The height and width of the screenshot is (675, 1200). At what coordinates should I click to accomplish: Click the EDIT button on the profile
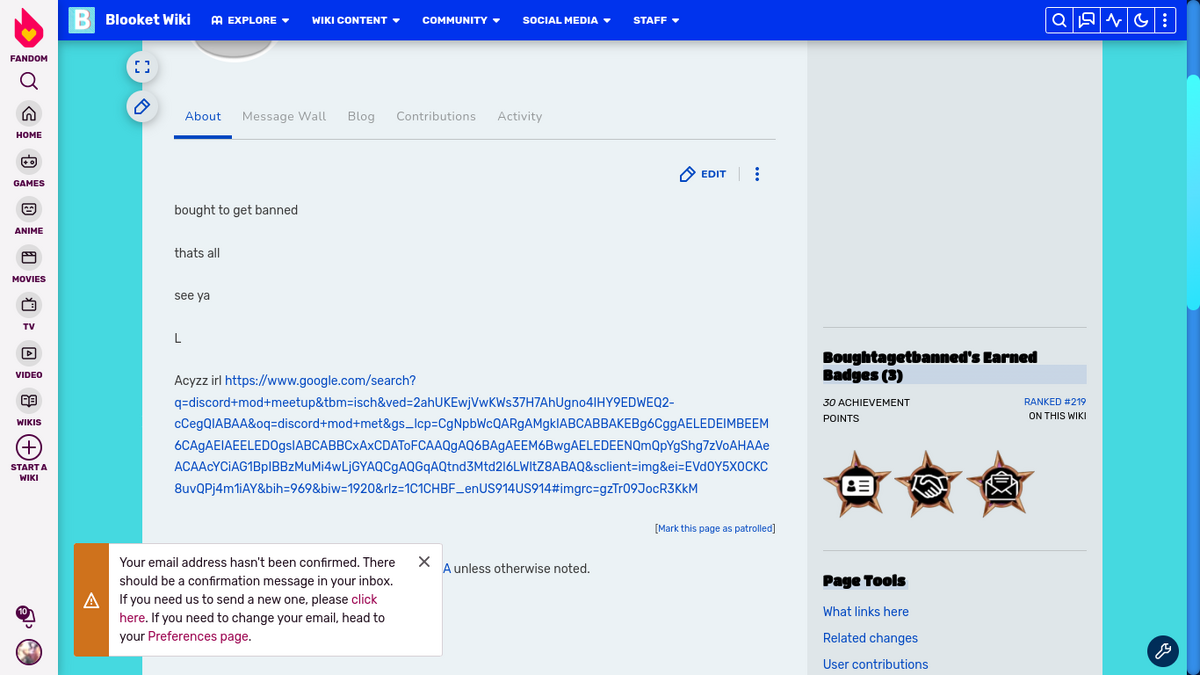point(702,173)
